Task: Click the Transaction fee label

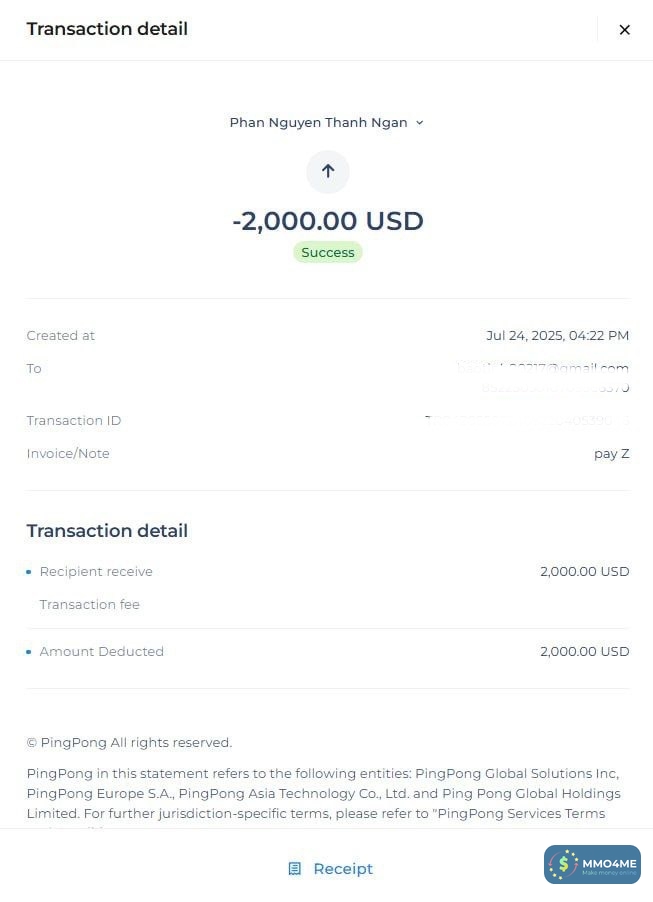Action: [90, 605]
